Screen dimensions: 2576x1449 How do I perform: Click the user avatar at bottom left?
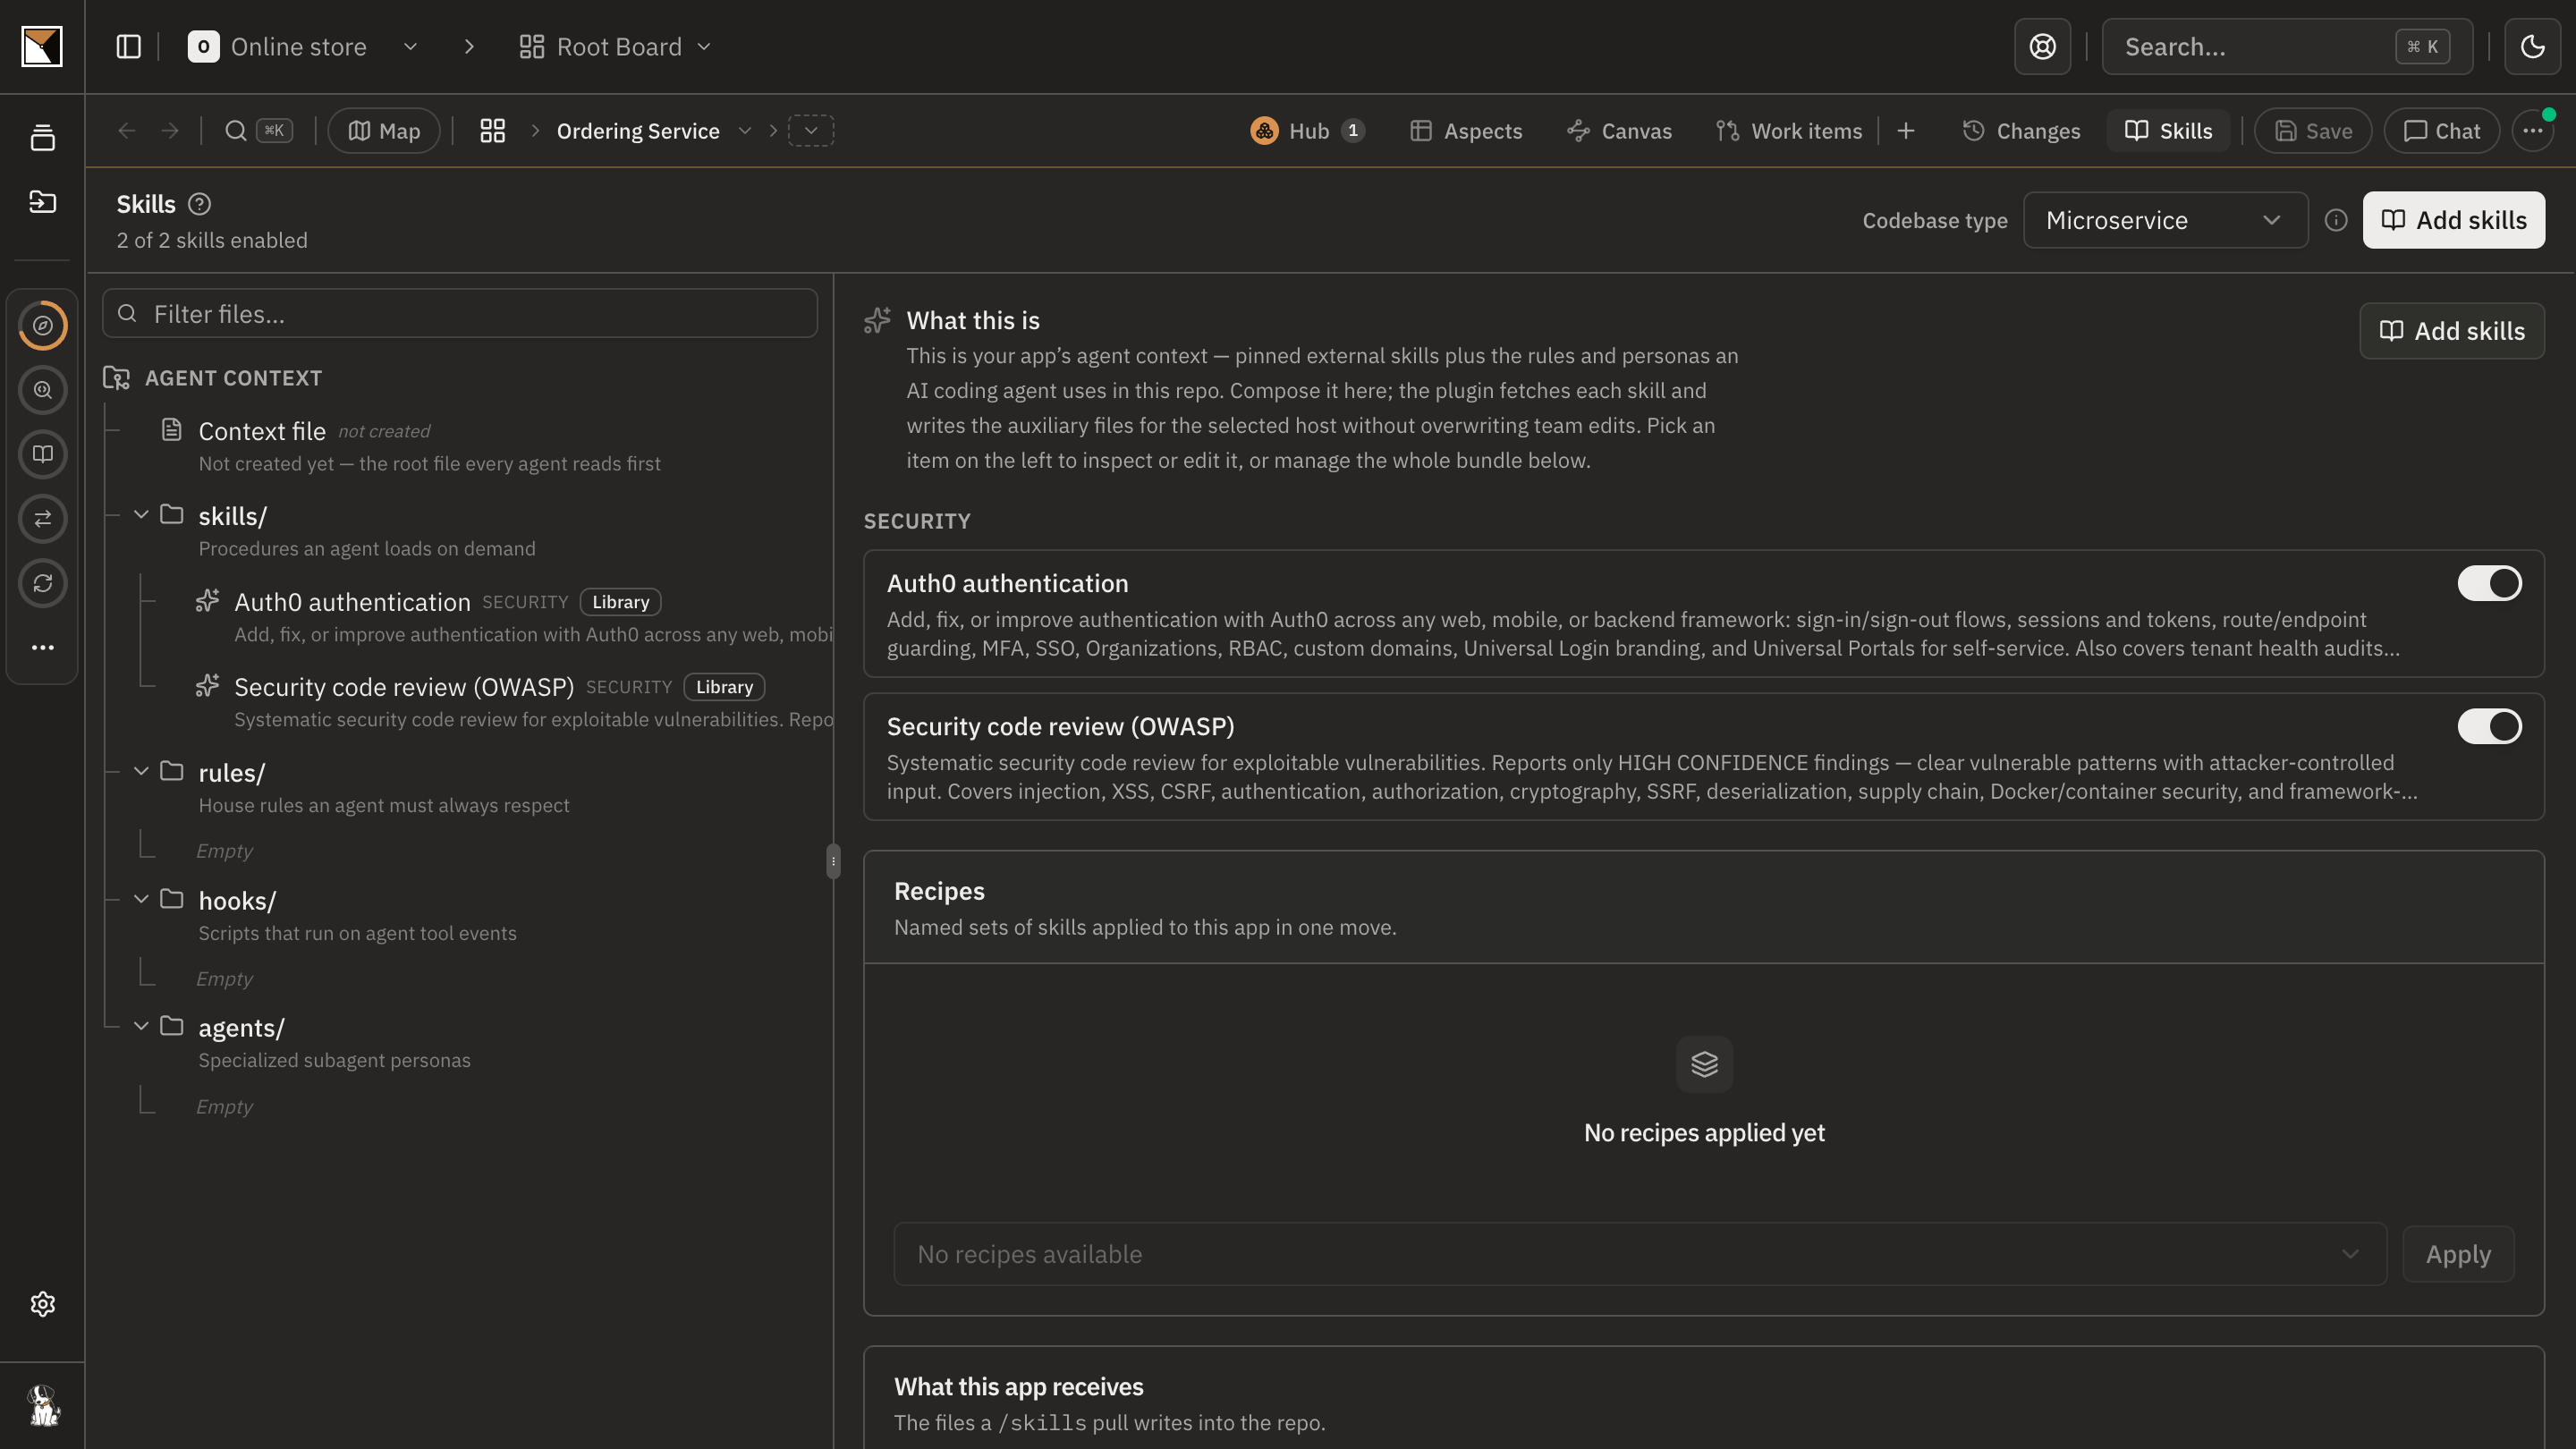pyautogui.click(x=42, y=1406)
